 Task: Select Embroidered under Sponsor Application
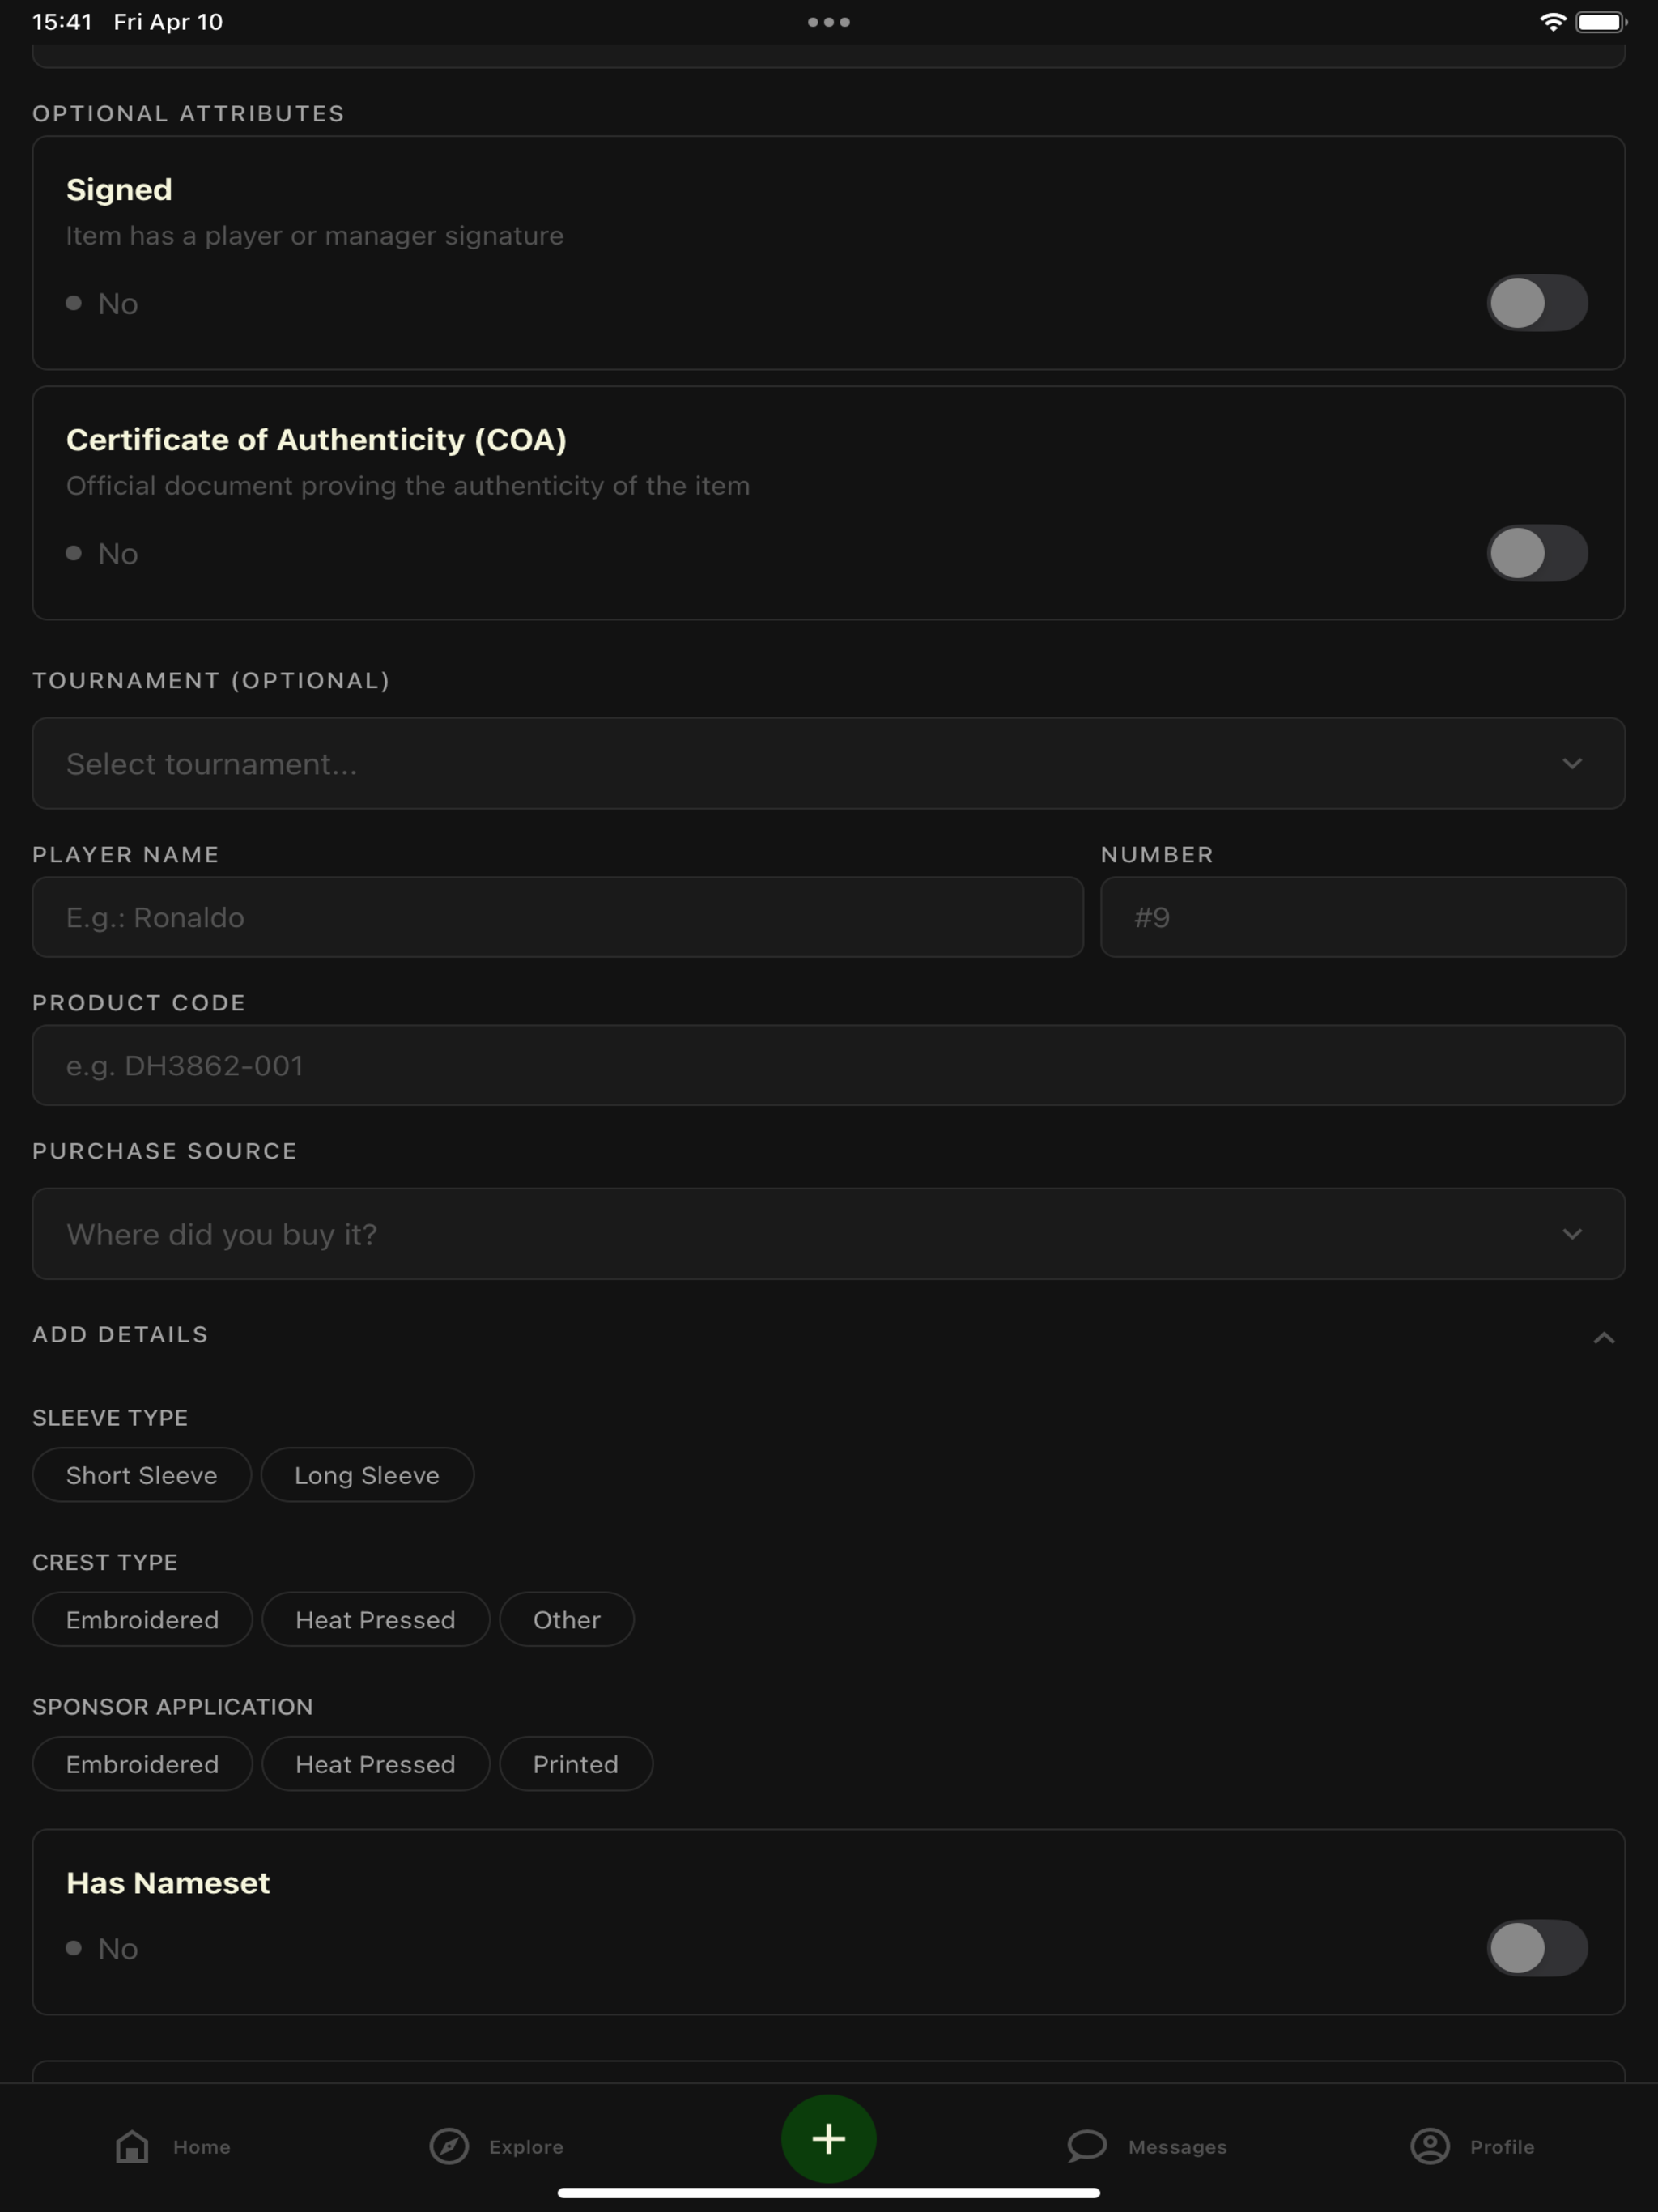142,1764
